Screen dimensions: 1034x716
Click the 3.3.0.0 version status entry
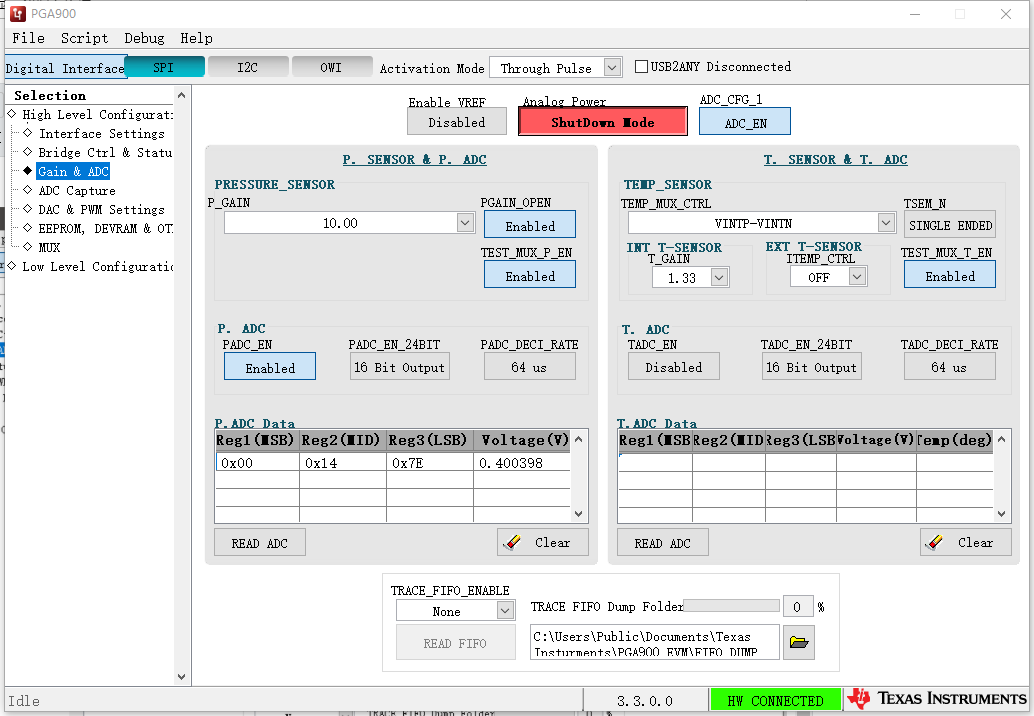[645, 700]
